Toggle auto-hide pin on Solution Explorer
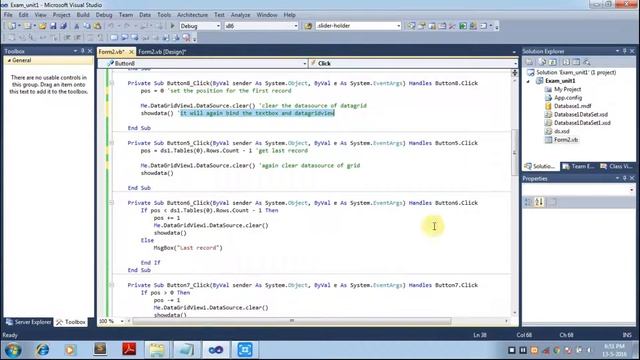Screen dimensions: 640x360 click(625, 51)
